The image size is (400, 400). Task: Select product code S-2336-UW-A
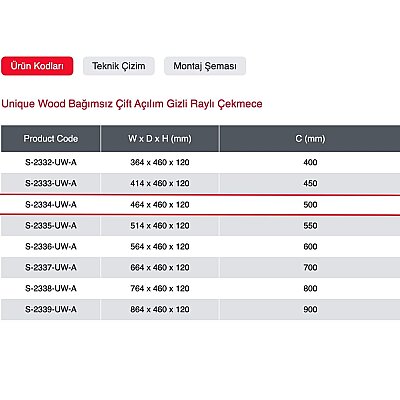51,246
